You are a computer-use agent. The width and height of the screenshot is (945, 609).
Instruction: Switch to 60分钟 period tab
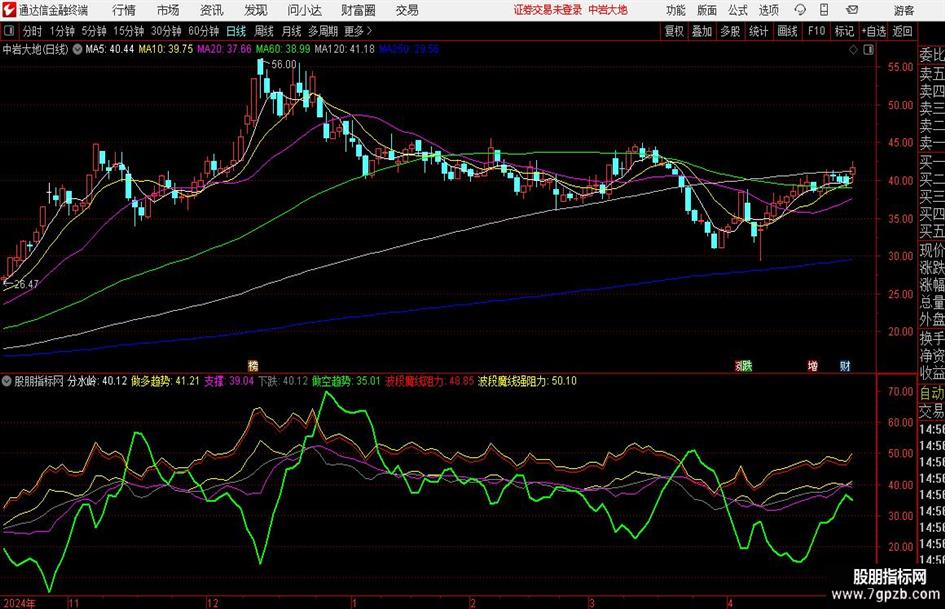204,31
